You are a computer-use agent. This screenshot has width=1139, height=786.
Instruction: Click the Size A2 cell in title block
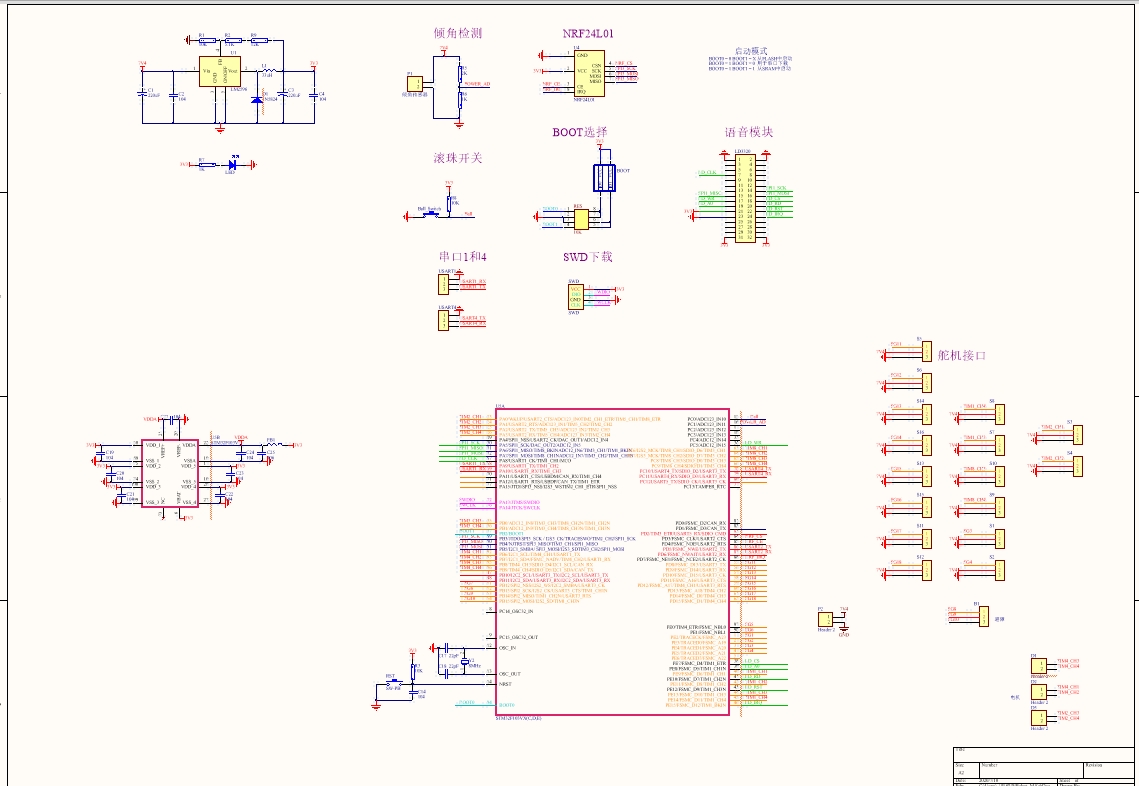[966, 771]
